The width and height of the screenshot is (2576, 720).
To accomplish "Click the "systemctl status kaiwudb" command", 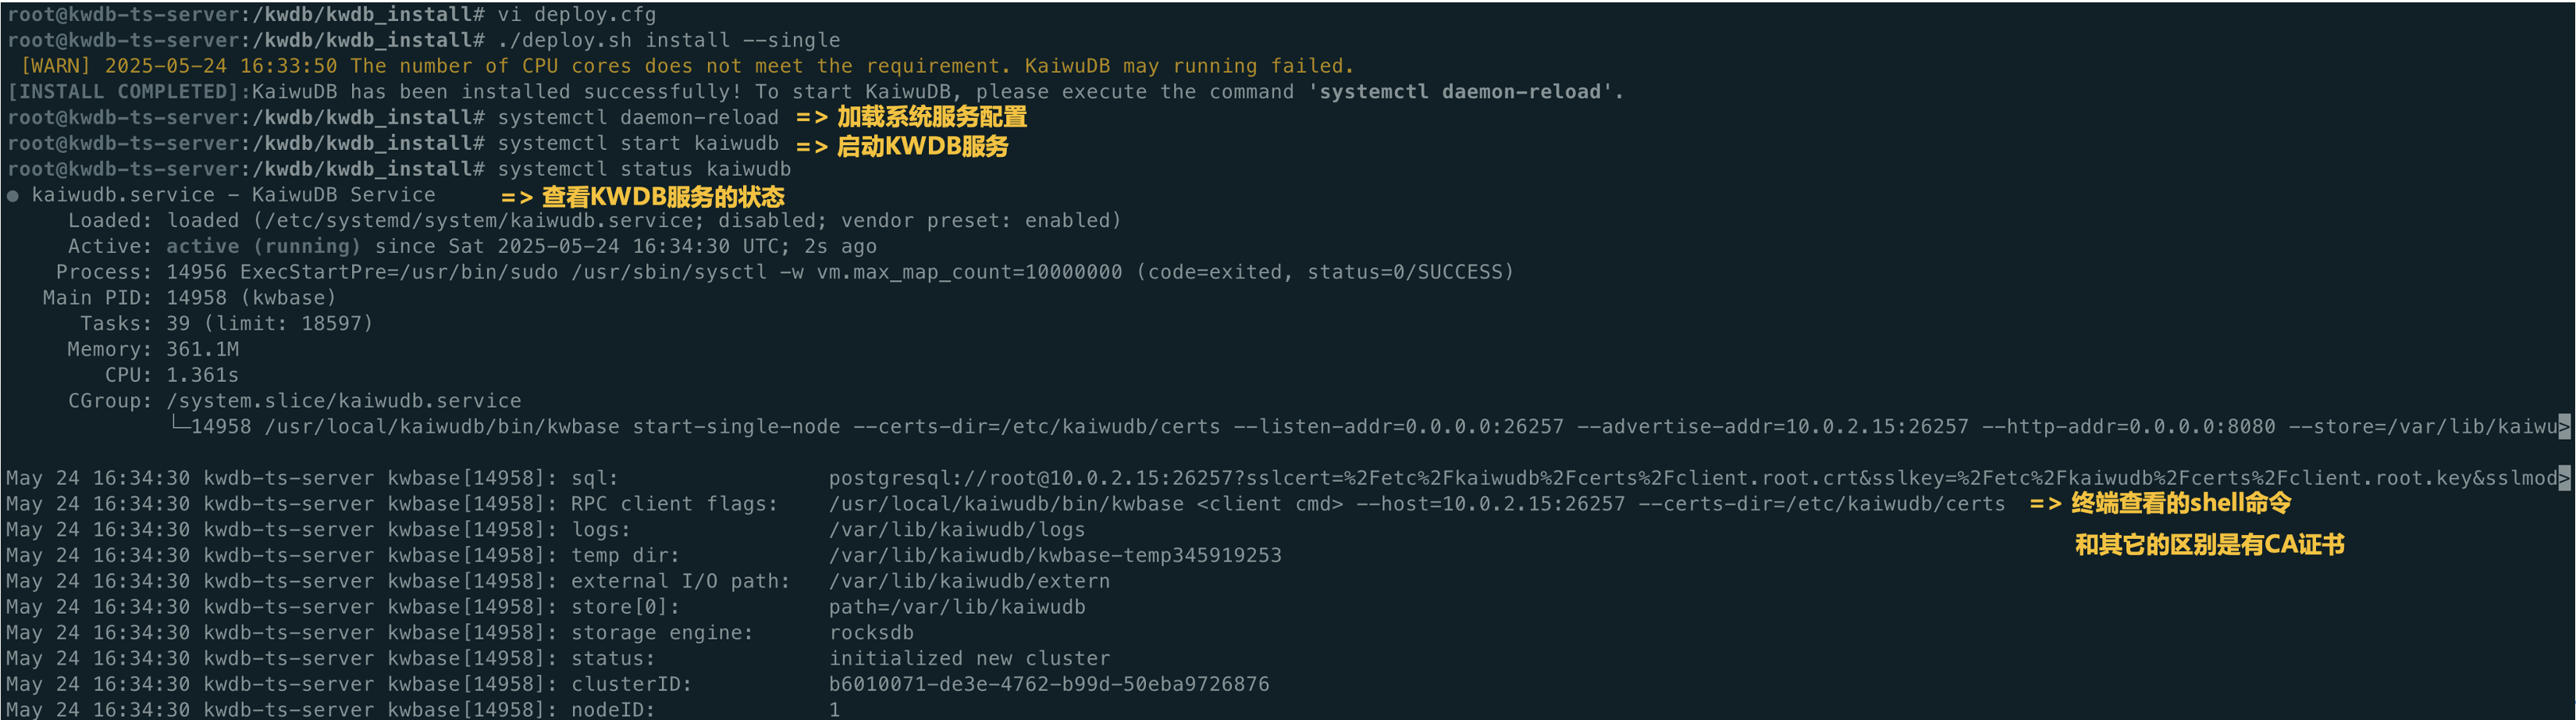I will 644,170.
